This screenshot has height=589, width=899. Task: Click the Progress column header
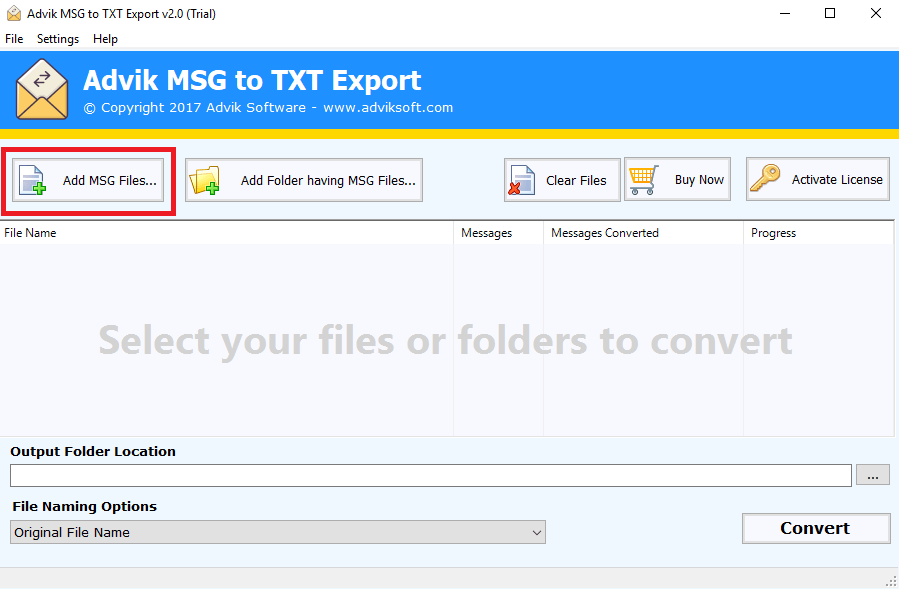coord(819,233)
